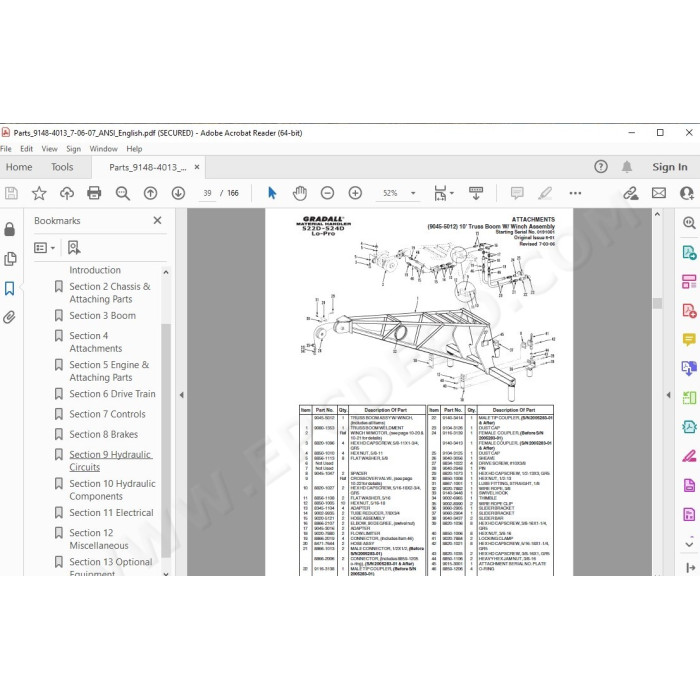Switch to Home tab
The height and width of the screenshot is (700, 700).
pos(19,167)
